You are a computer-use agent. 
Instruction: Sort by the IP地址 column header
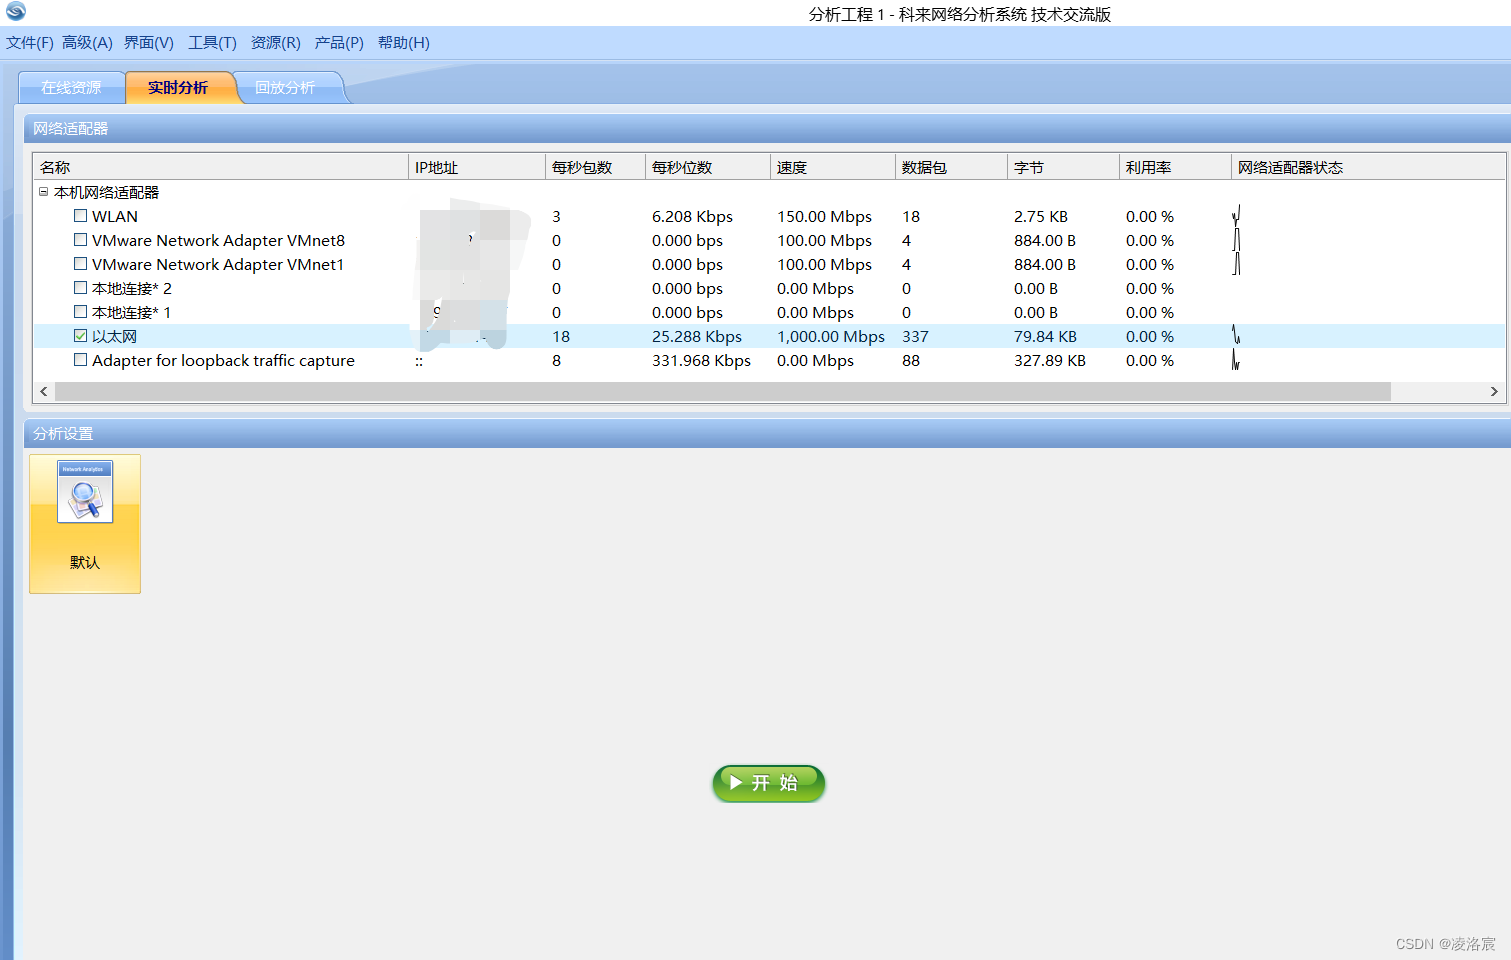pos(477,167)
